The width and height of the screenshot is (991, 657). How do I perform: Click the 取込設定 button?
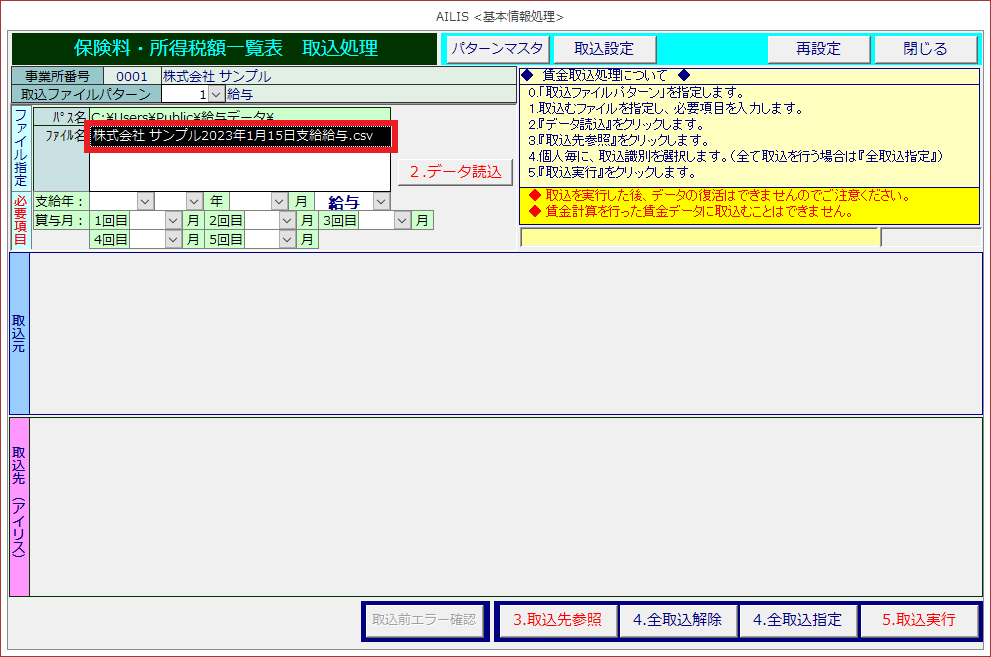coord(603,49)
